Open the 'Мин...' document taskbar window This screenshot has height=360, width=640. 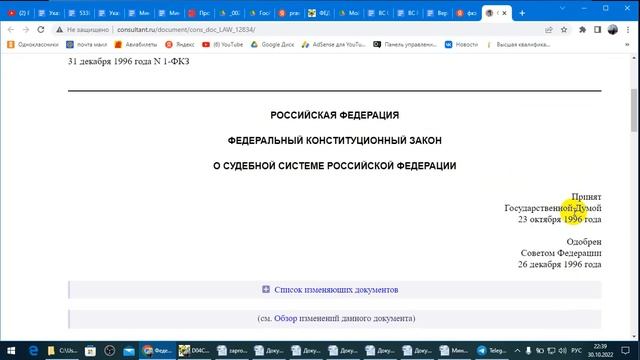pos(454,351)
